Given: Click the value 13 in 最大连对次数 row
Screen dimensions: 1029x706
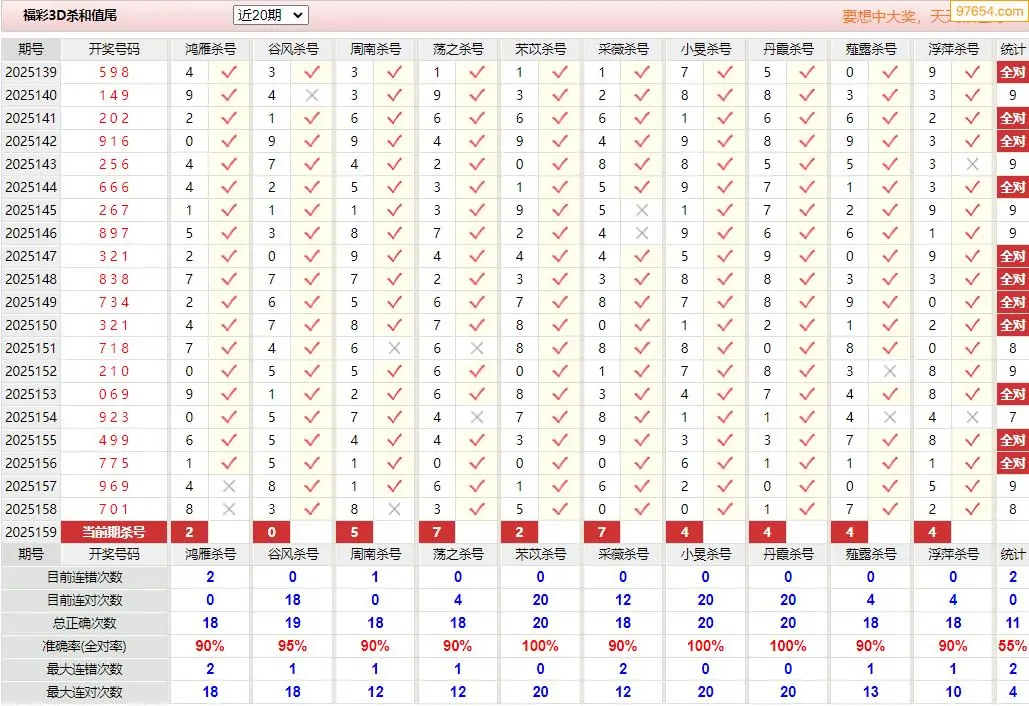Looking at the screenshot, I should coord(870,692).
